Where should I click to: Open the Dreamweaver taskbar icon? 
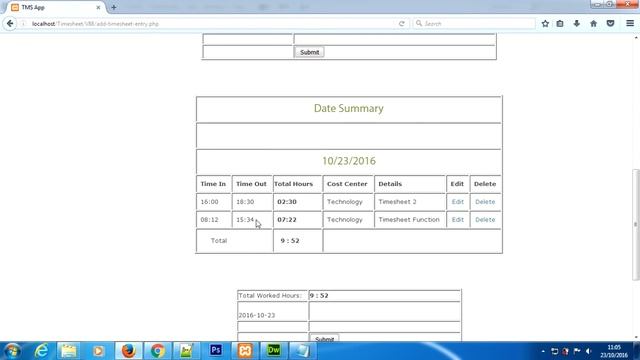(273, 351)
